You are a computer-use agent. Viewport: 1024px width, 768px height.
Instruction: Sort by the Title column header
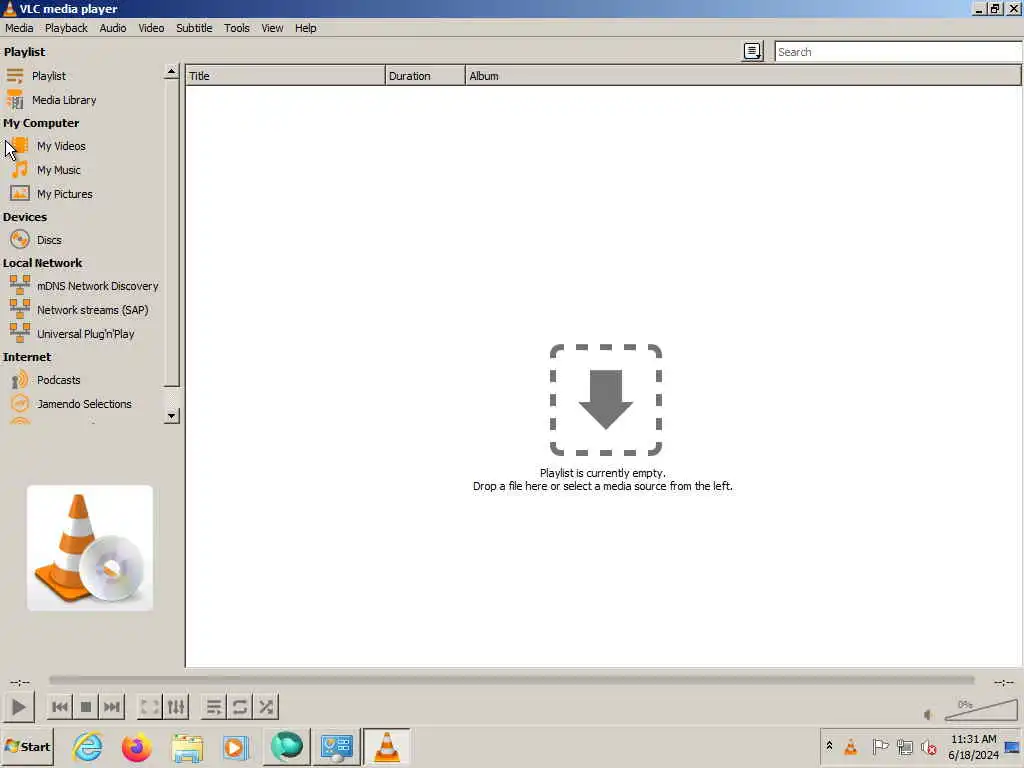click(285, 76)
